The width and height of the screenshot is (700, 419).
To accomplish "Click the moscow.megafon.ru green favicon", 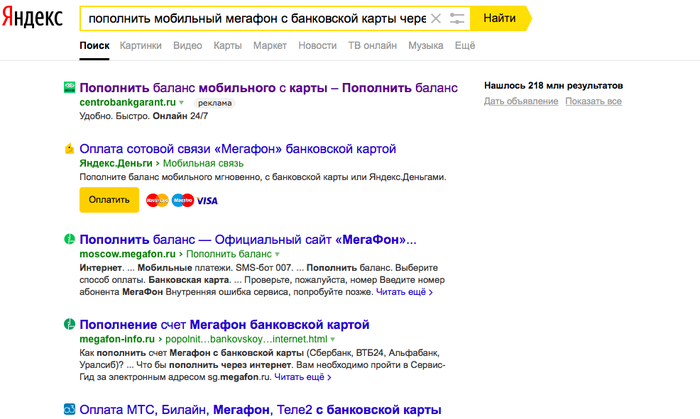I will tap(69, 240).
